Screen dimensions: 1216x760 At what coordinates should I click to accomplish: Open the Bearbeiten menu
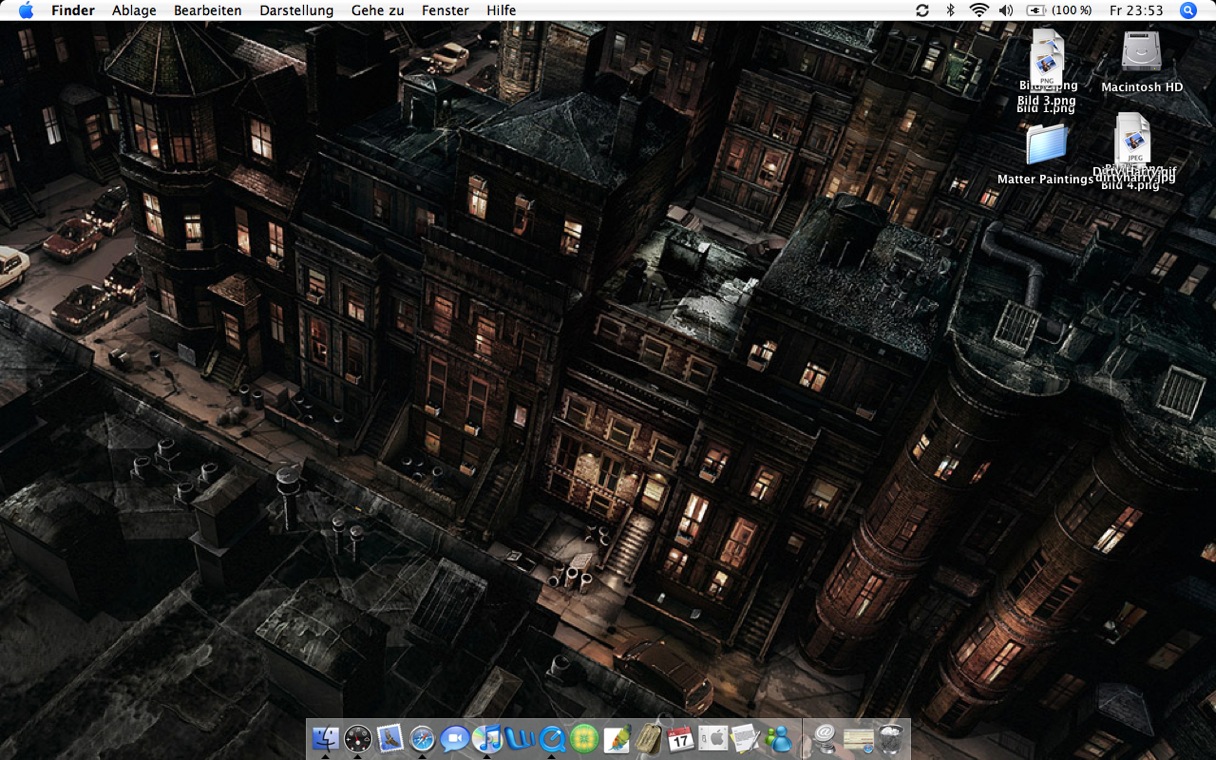click(x=208, y=10)
